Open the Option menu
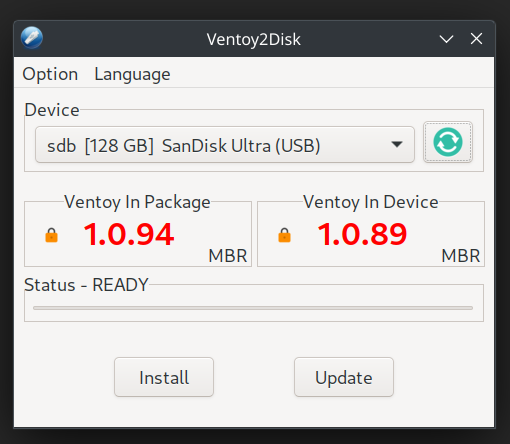This screenshot has height=444, width=510. [x=50, y=74]
